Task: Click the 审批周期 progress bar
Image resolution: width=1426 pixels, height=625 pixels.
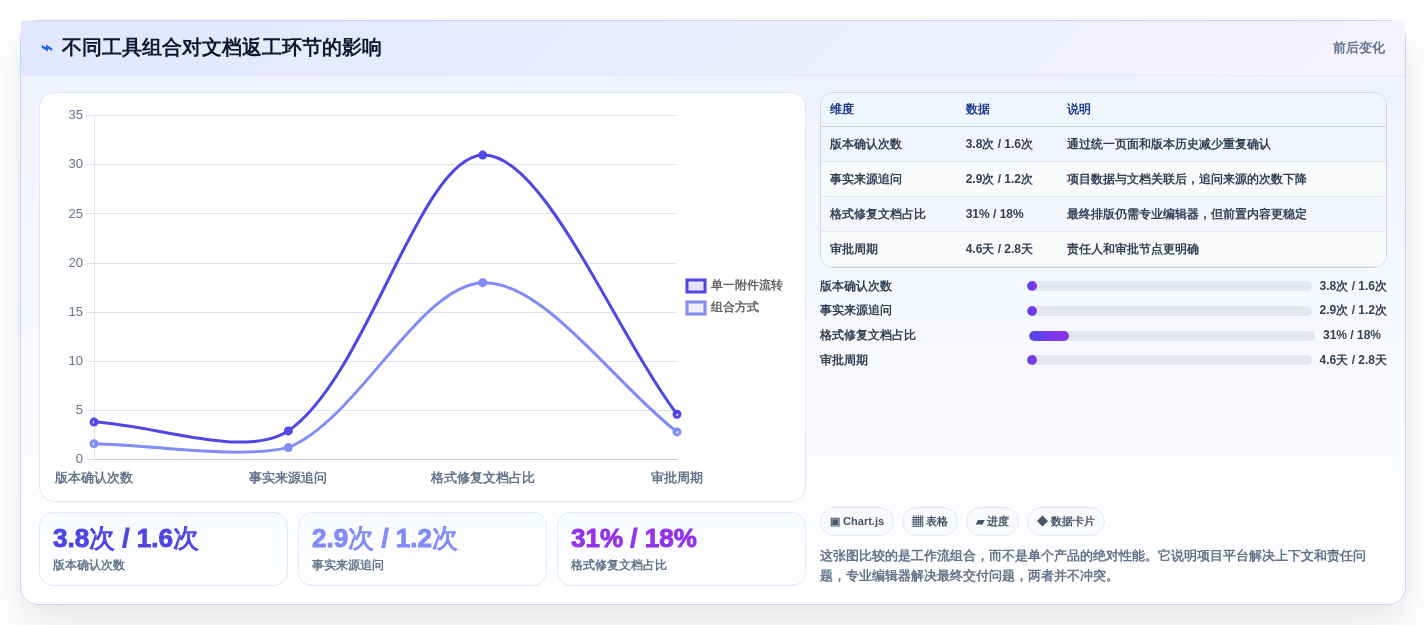Action: tap(1169, 360)
